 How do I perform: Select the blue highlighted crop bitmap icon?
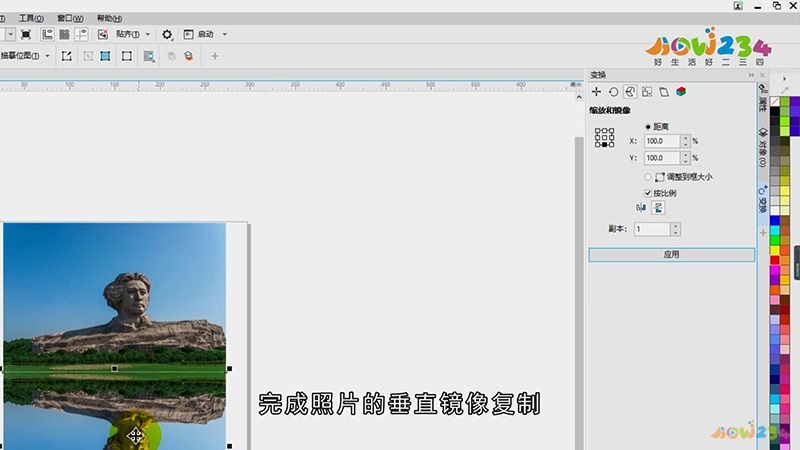coord(106,56)
